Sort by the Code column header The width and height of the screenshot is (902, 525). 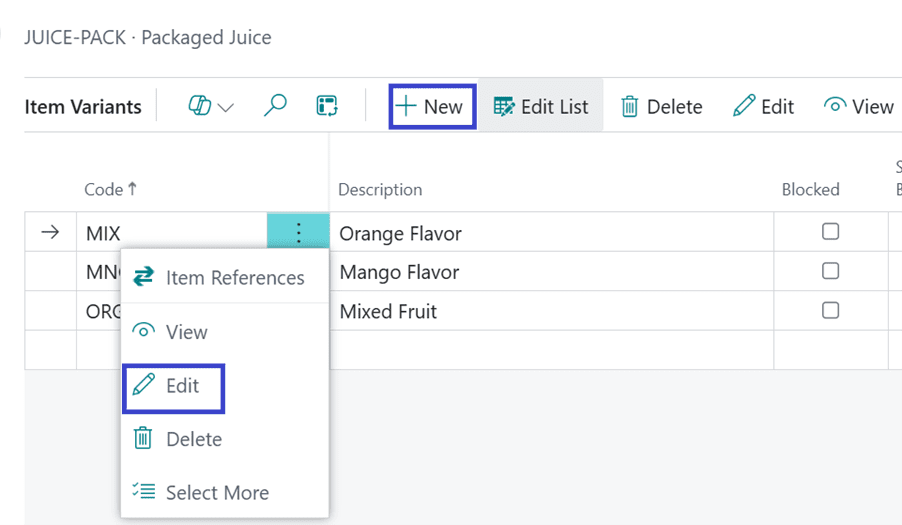tap(103, 189)
